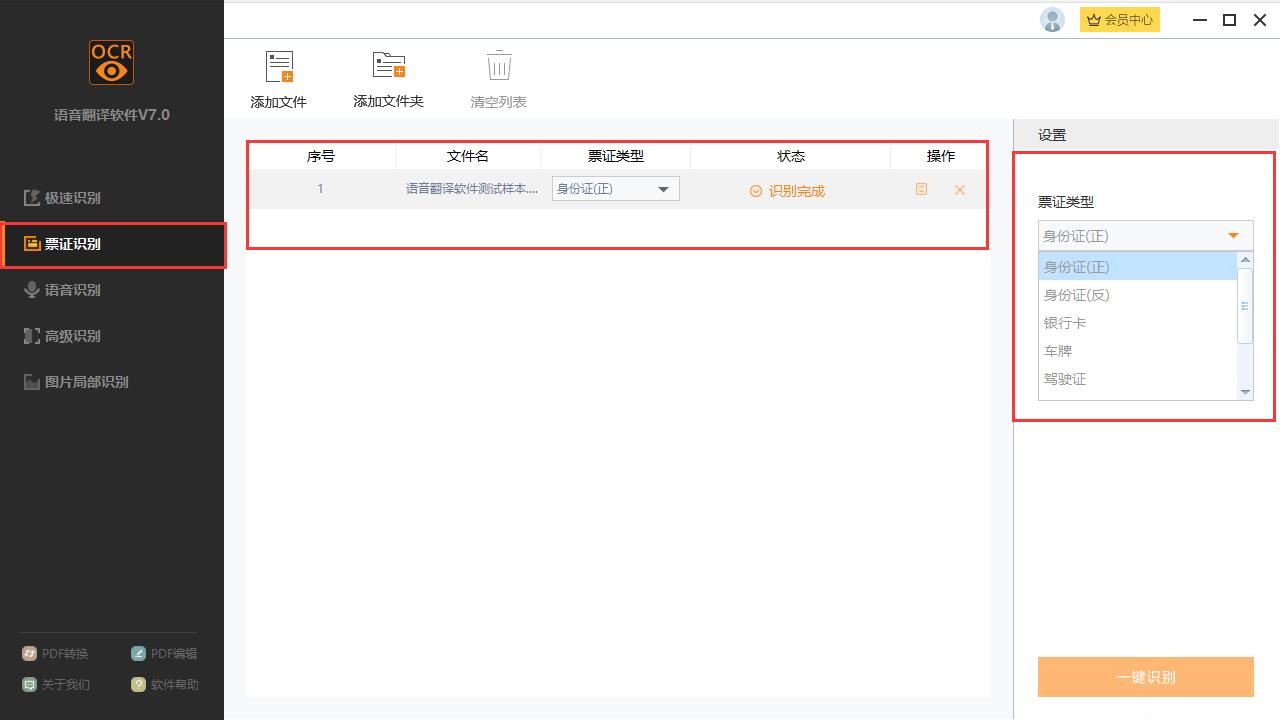
Task: Delete the file row using the X icon
Action: (x=959, y=189)
